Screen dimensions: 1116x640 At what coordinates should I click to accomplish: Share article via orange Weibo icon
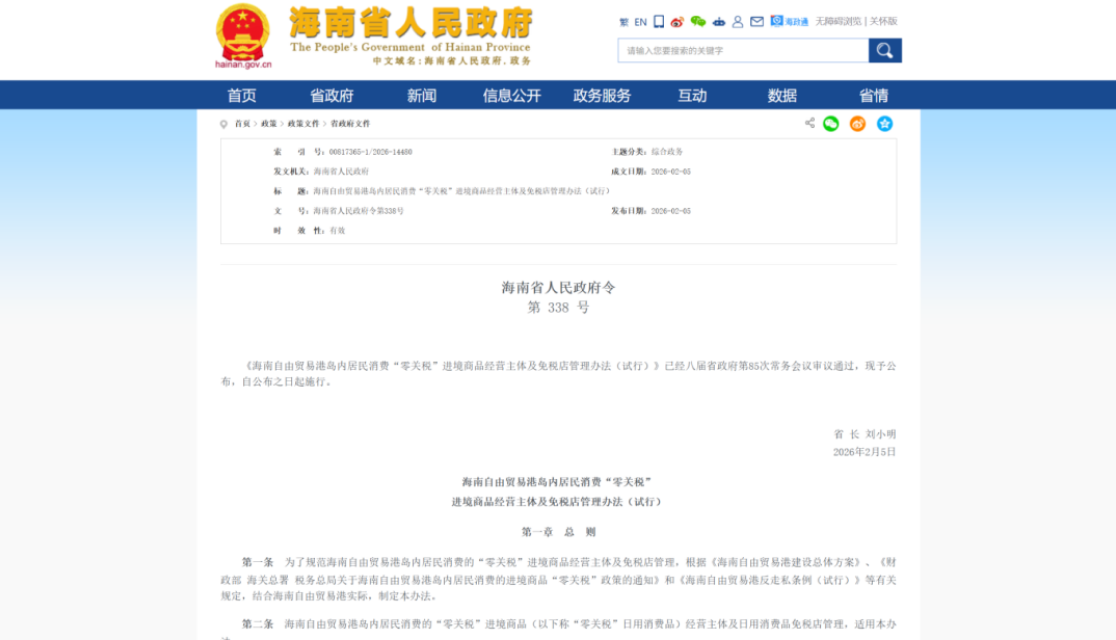point(857,124)
